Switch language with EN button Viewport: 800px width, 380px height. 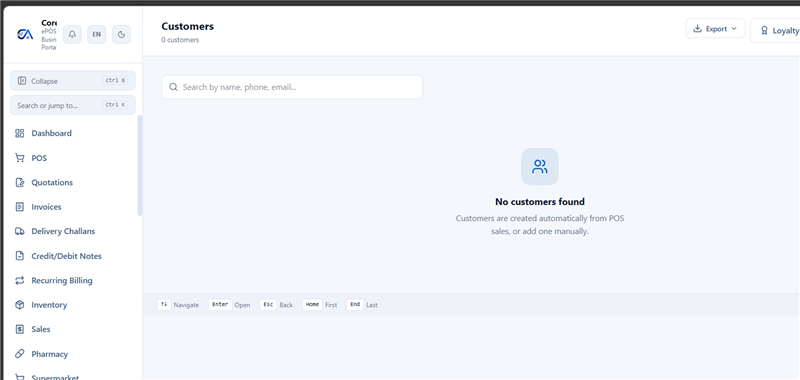coord(96,35)
